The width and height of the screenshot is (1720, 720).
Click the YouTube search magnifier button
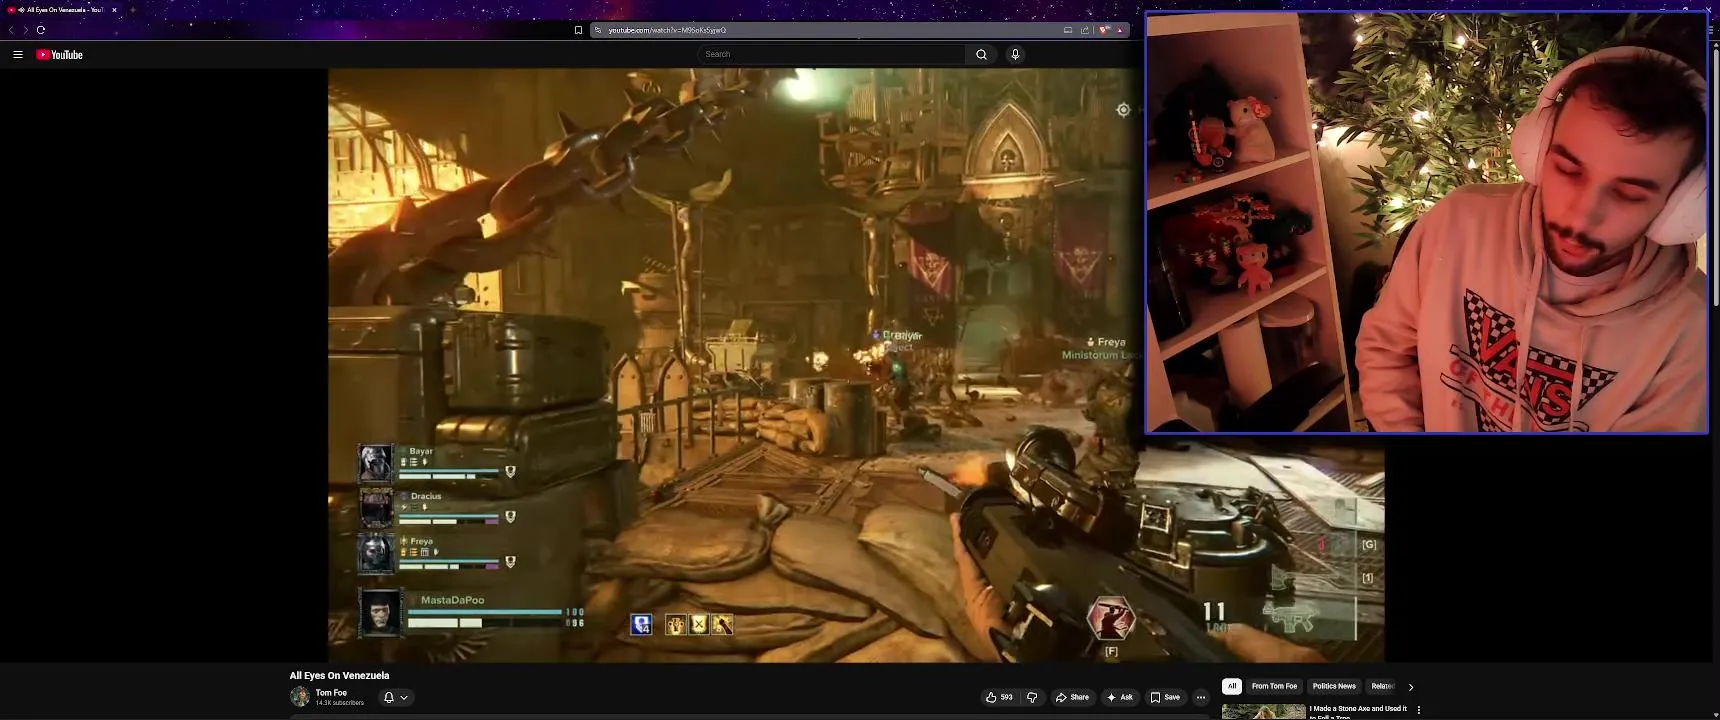(981, 54)
